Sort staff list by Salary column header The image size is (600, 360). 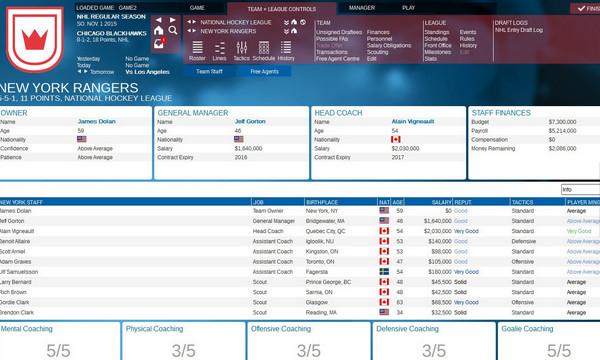[442, 202]
